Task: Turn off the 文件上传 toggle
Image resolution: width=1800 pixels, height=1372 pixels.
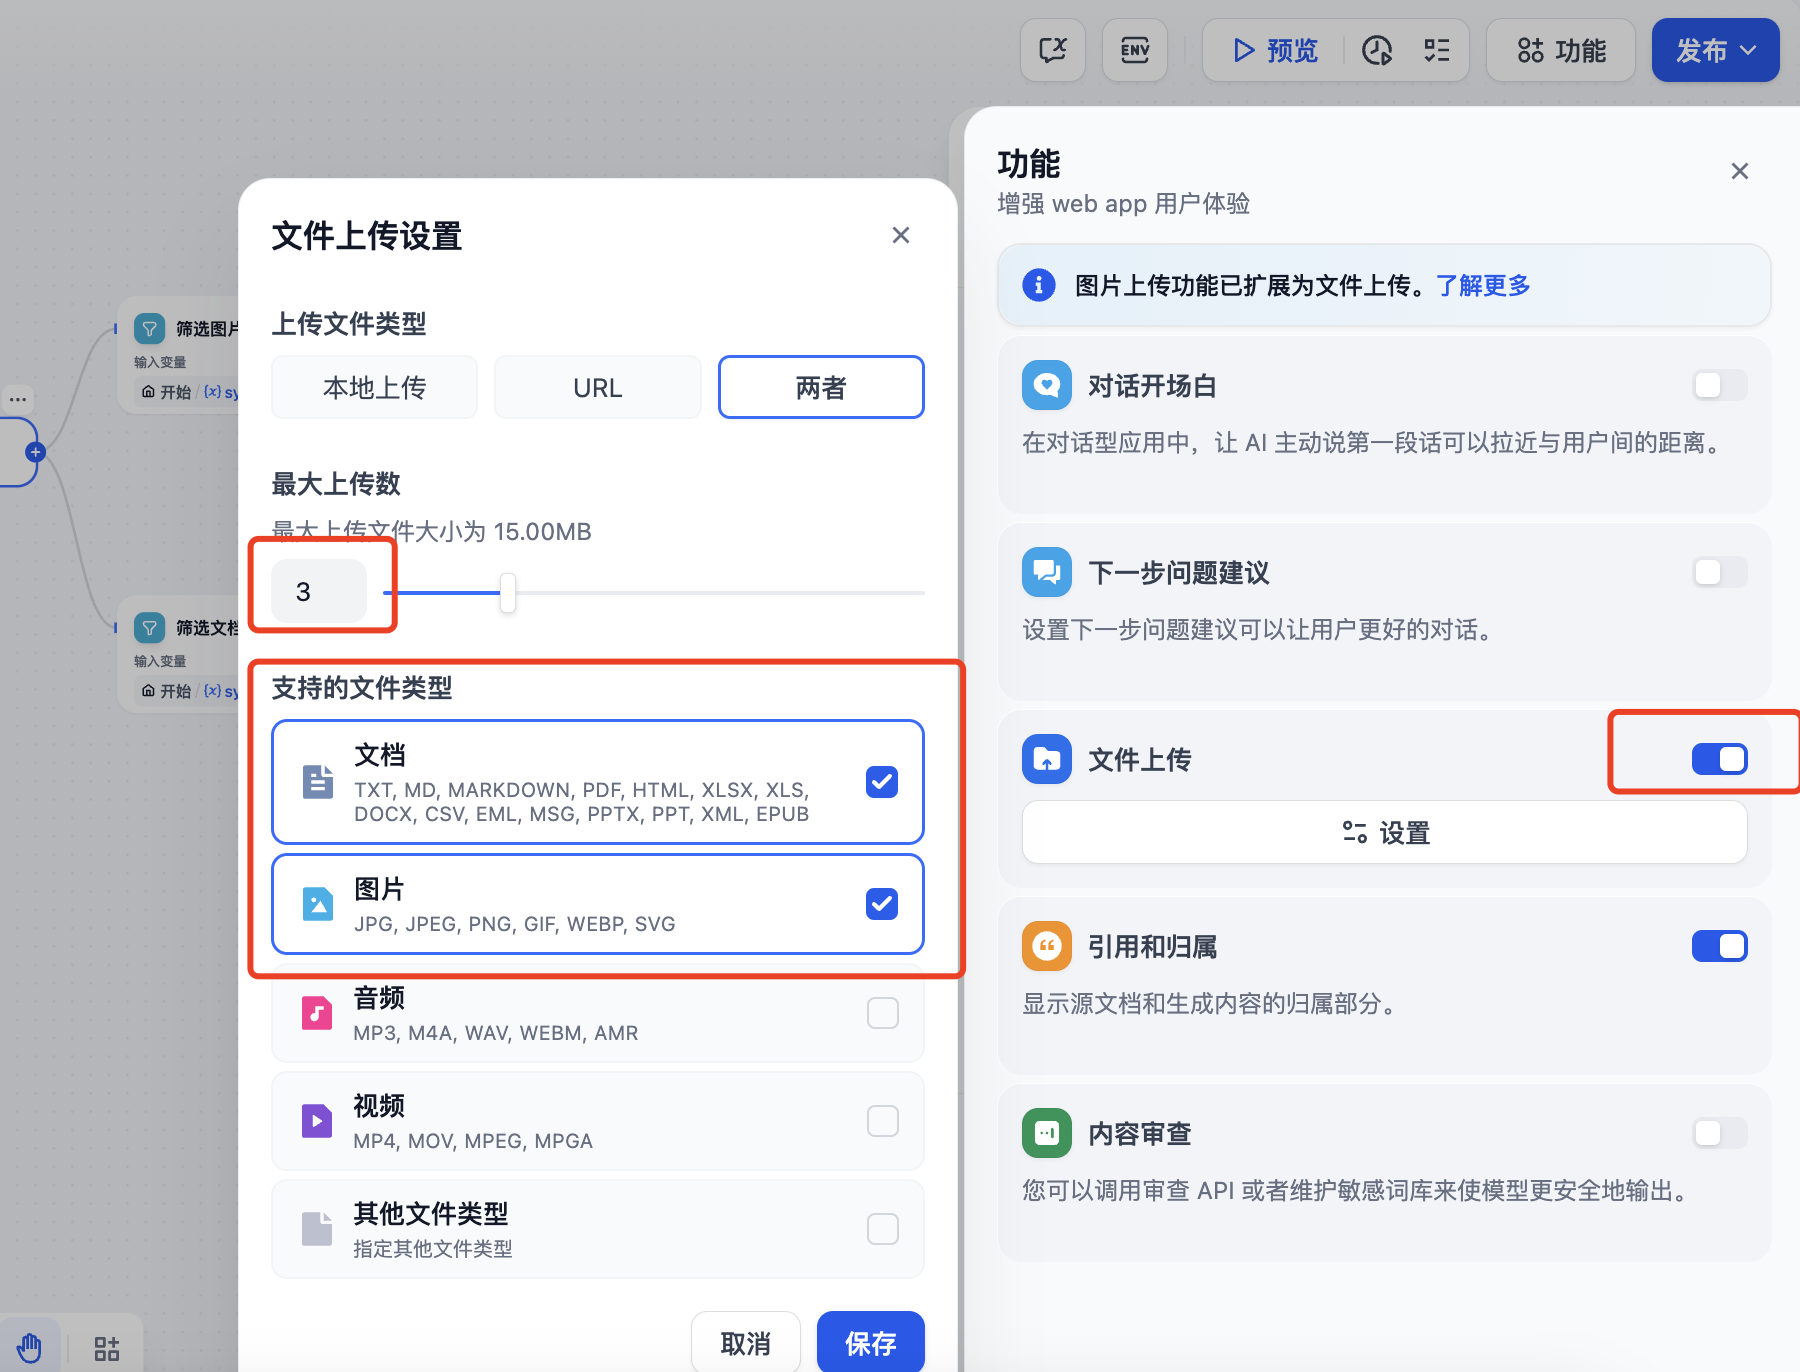Action: click(x=1719, y=759)
